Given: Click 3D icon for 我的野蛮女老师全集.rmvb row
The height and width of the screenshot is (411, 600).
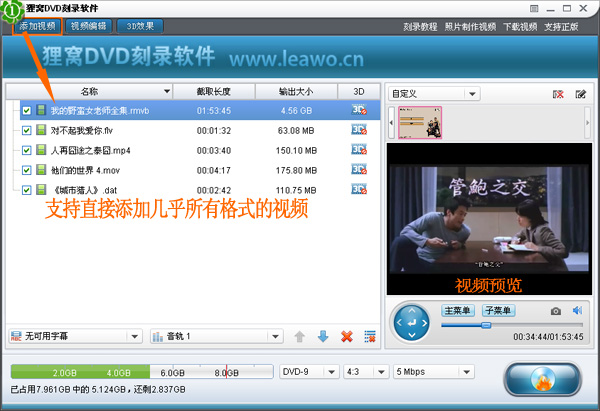Looking at the screenshot, I should coord(359,110).
